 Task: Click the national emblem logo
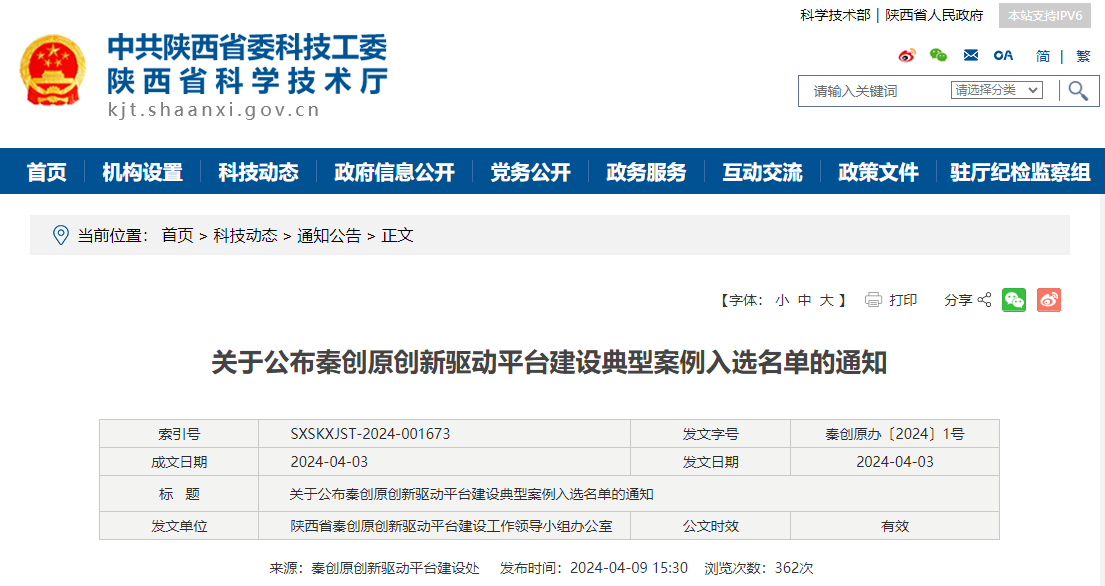[53, 72]
